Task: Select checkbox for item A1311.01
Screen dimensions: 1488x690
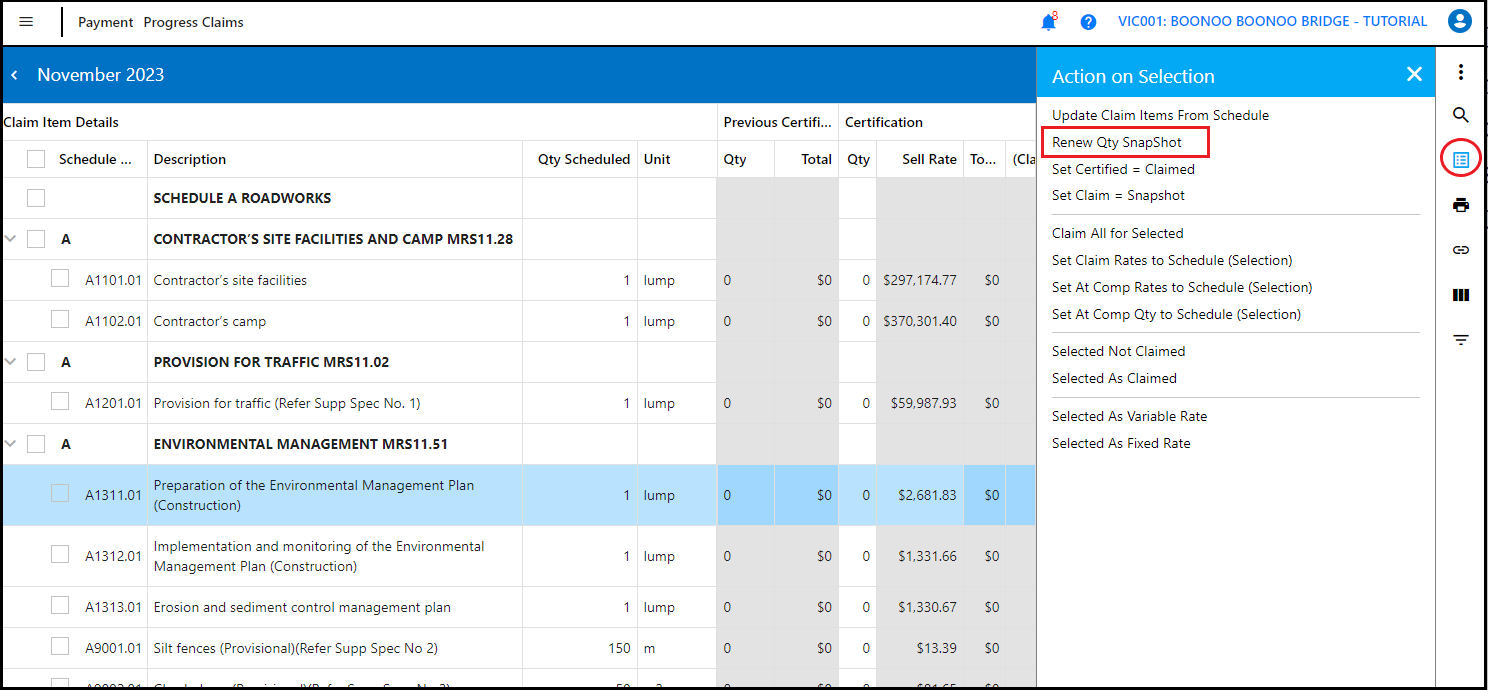Action: pos(60,493)
